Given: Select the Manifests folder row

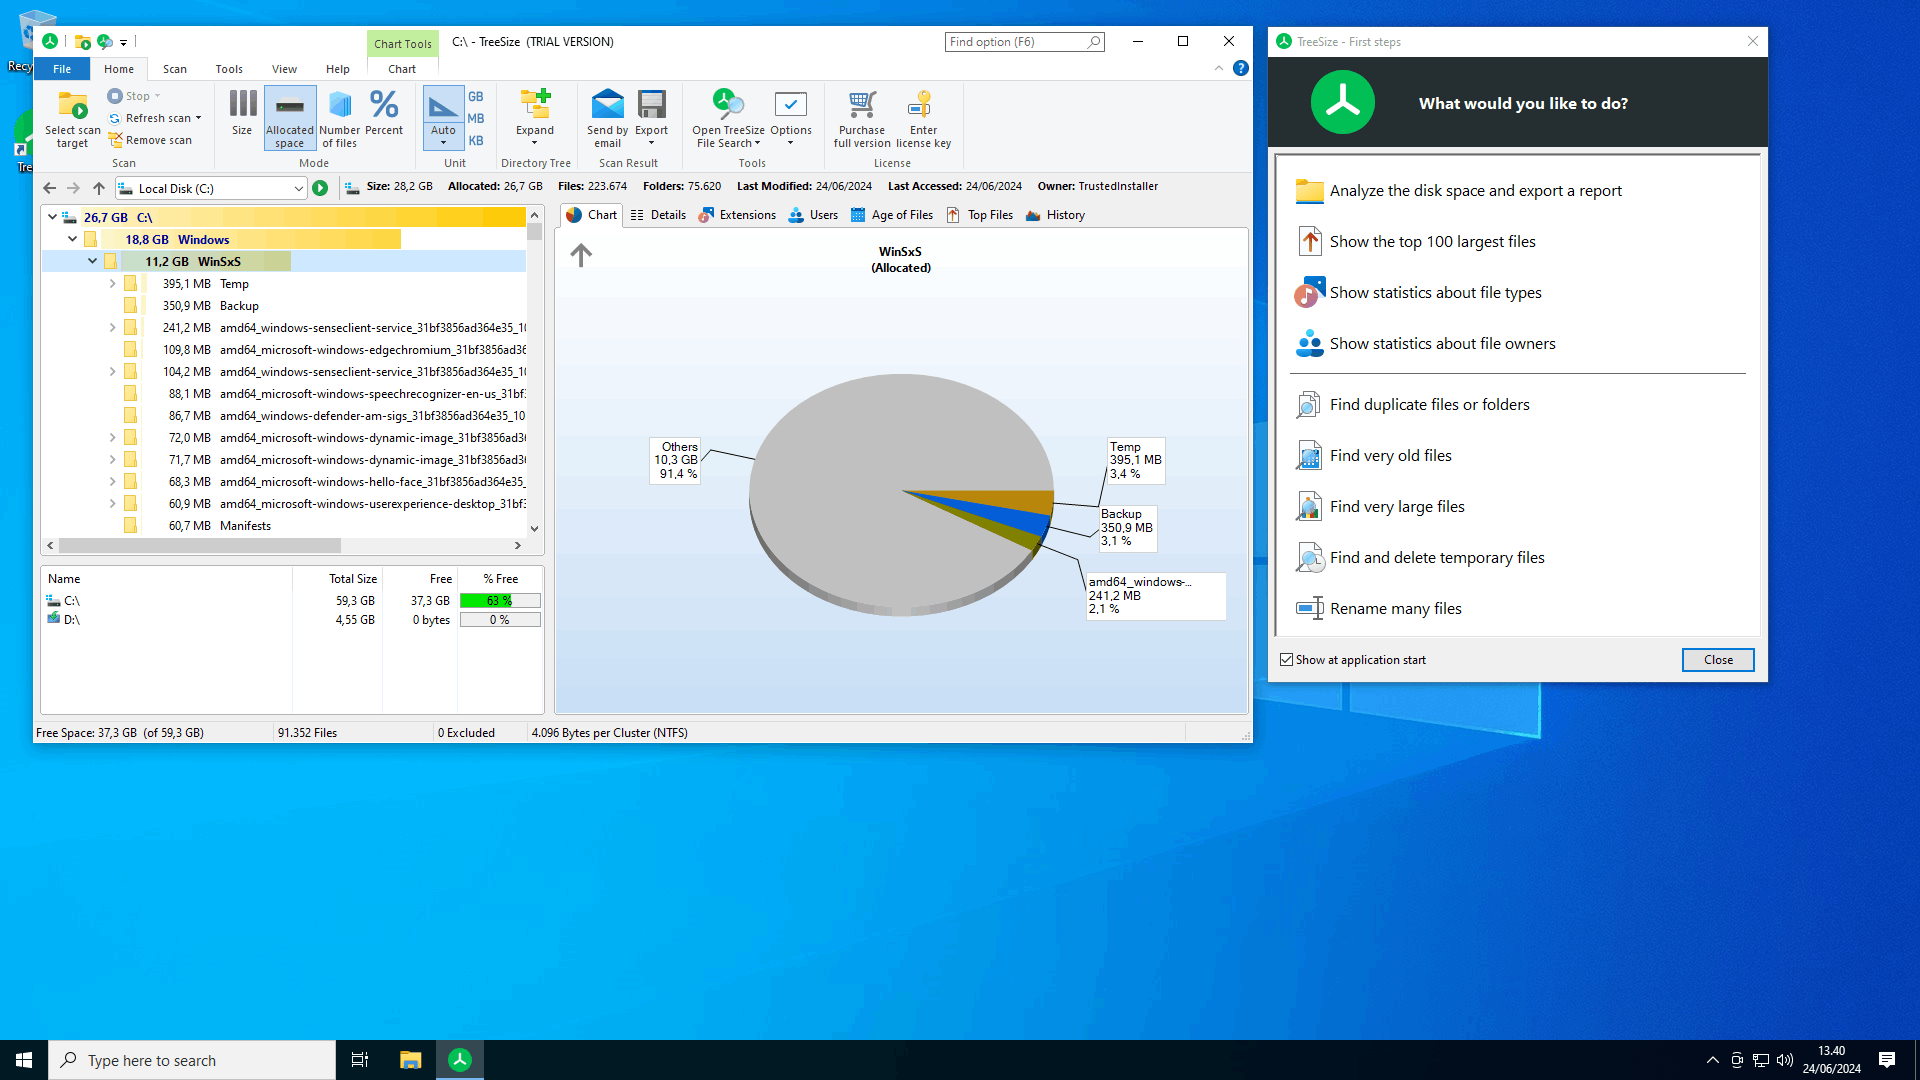Looking at the screenshot, I should (x=283, y=526).
